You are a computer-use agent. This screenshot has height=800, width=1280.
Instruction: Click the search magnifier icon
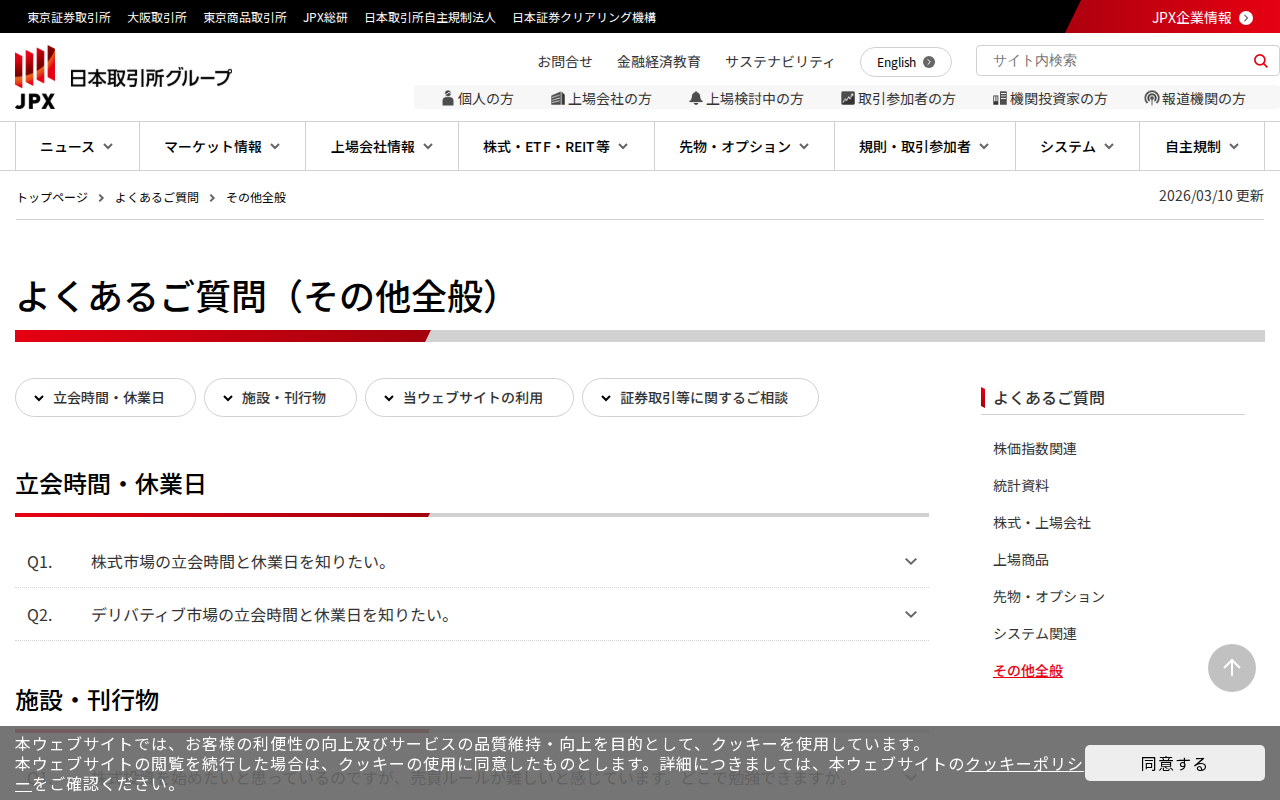tap(1260, 61)
